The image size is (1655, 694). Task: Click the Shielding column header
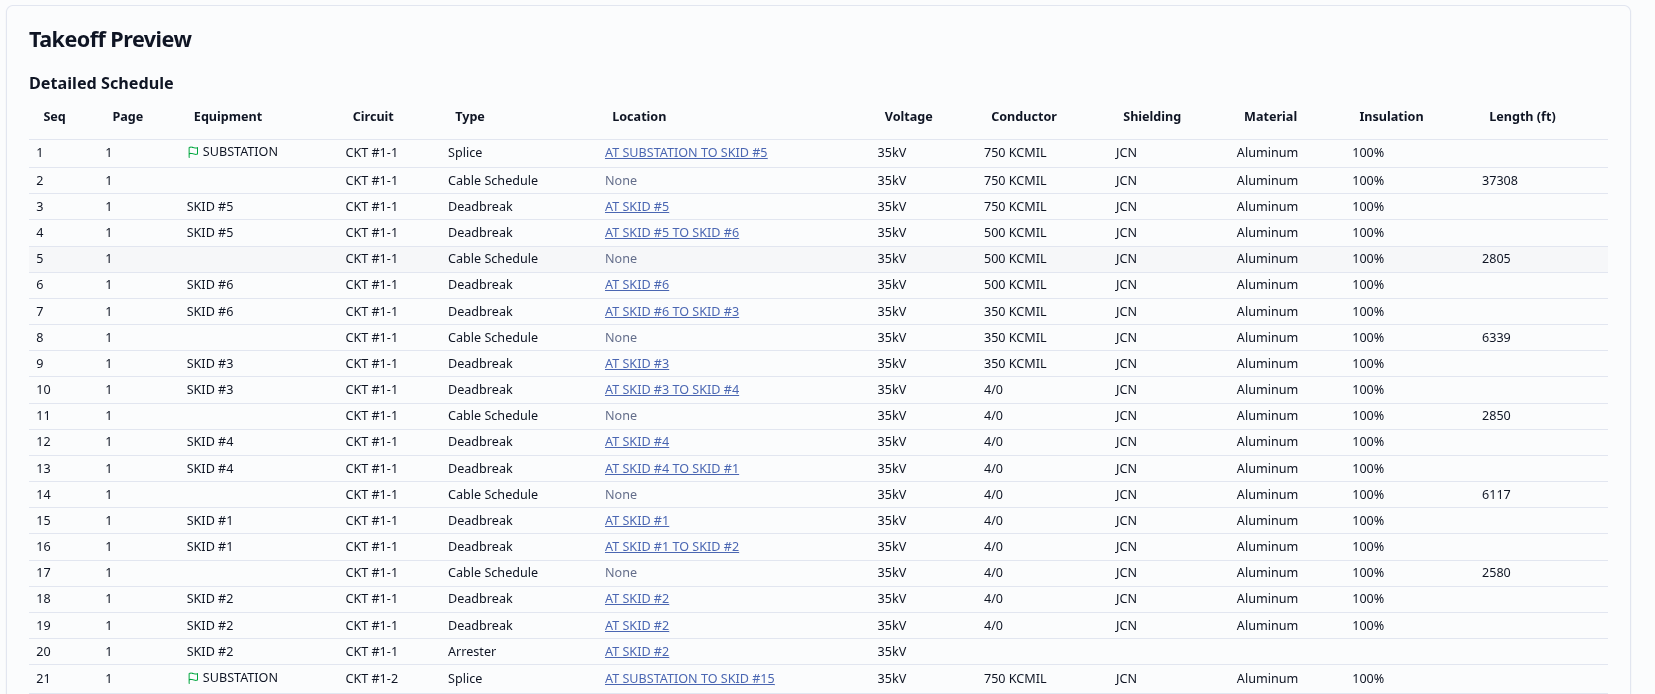pyautogui.click(x=1152, y=117)
